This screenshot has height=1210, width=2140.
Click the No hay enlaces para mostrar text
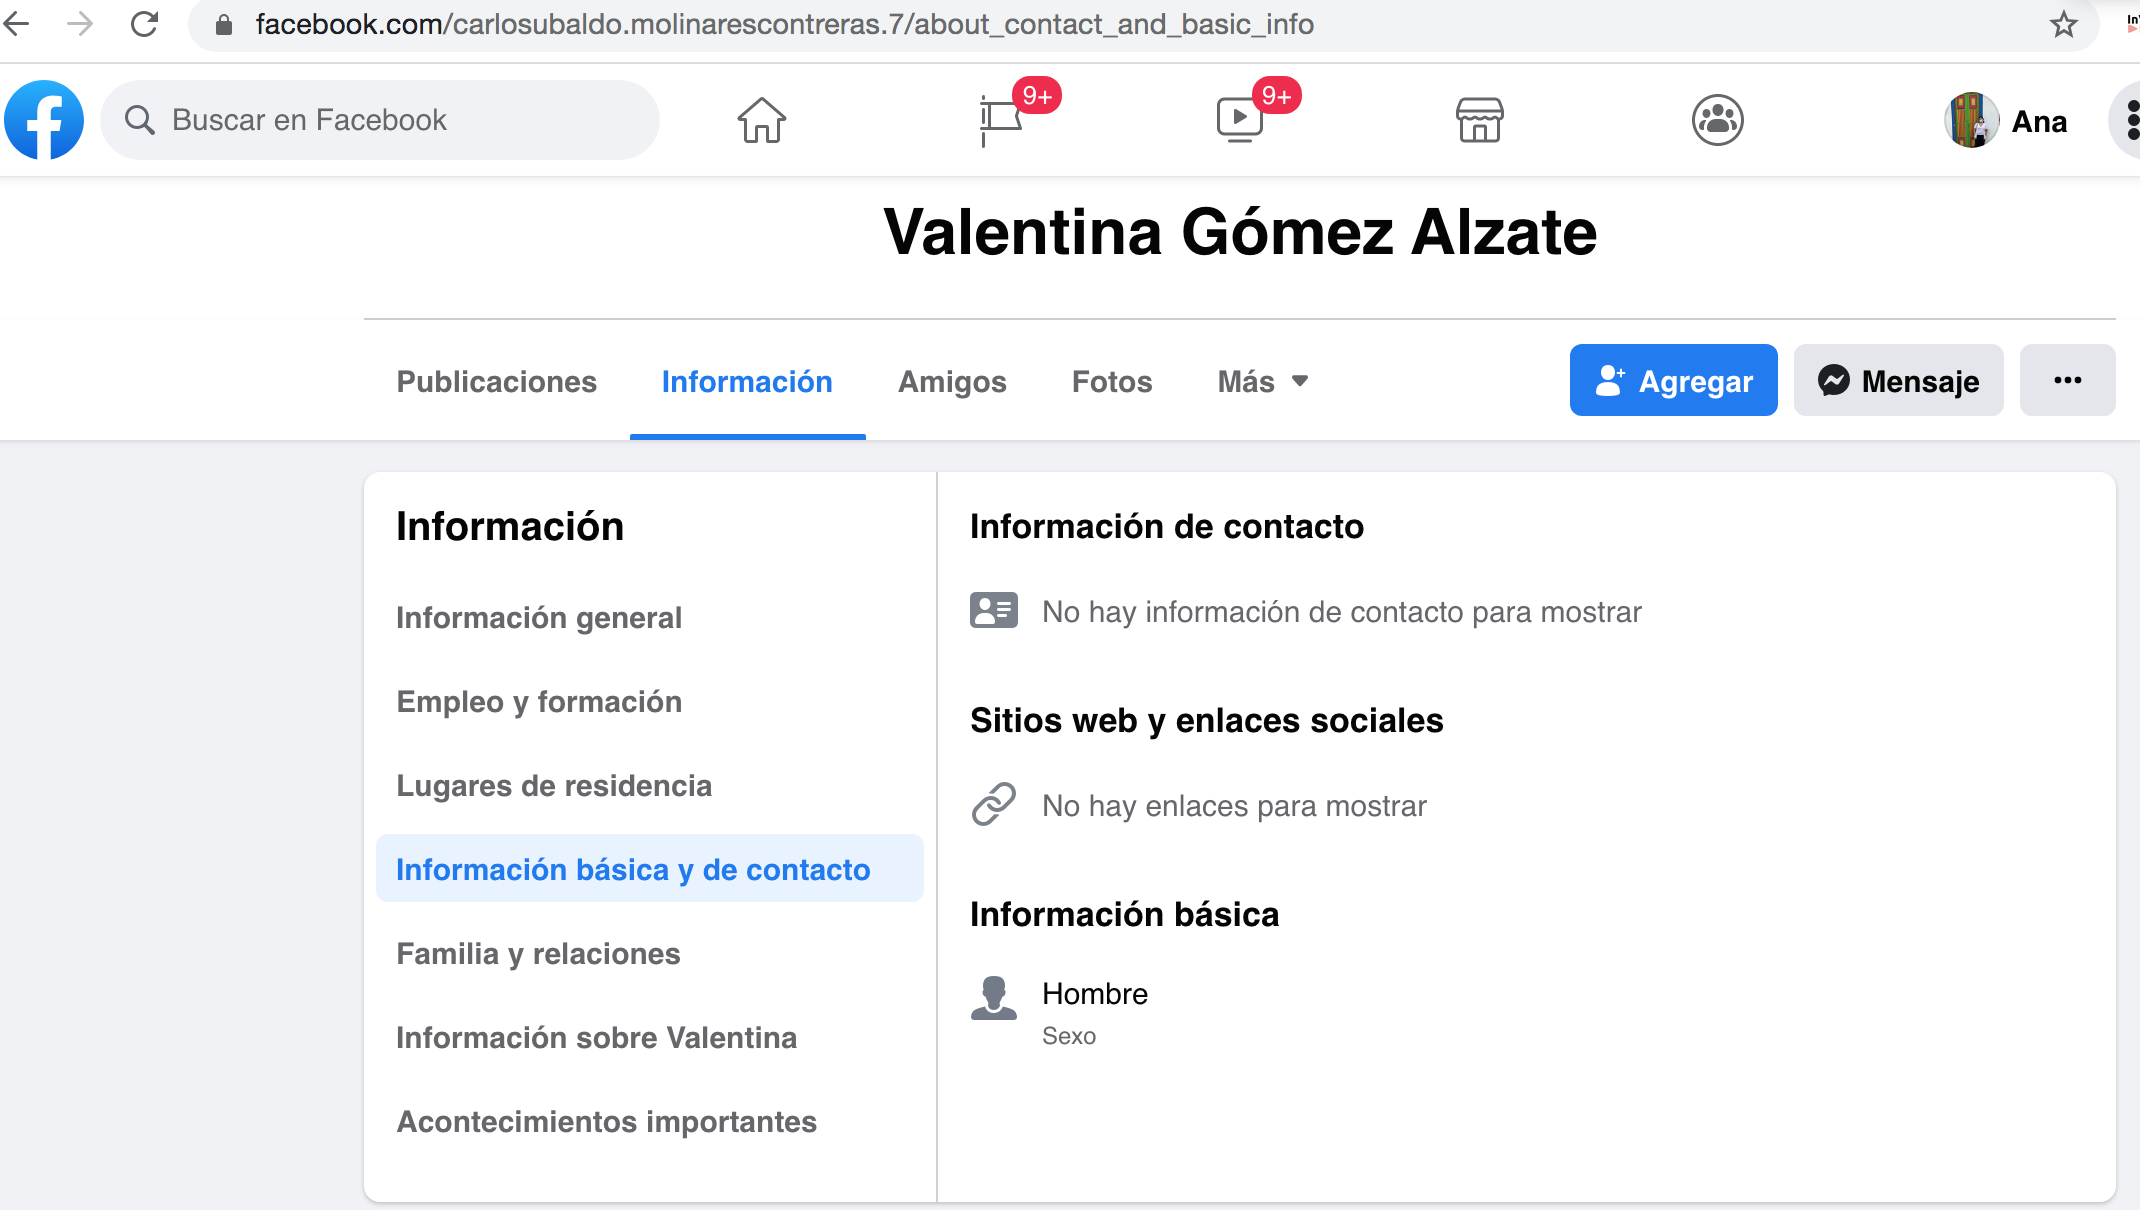1234,806
